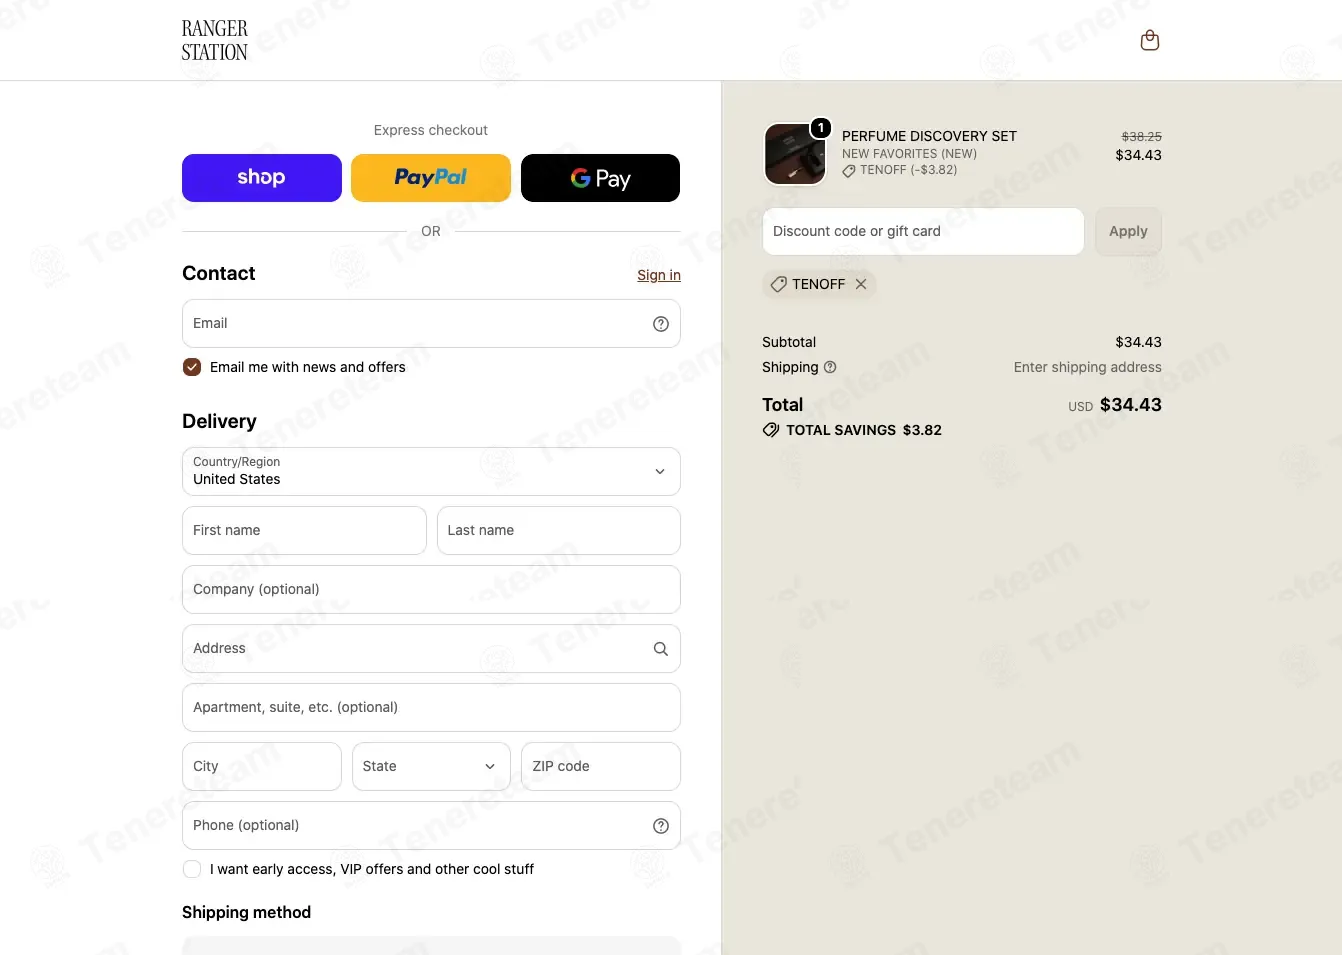
Task: Choose Google Pay express checkout
Action: click(x=600, y=178)
